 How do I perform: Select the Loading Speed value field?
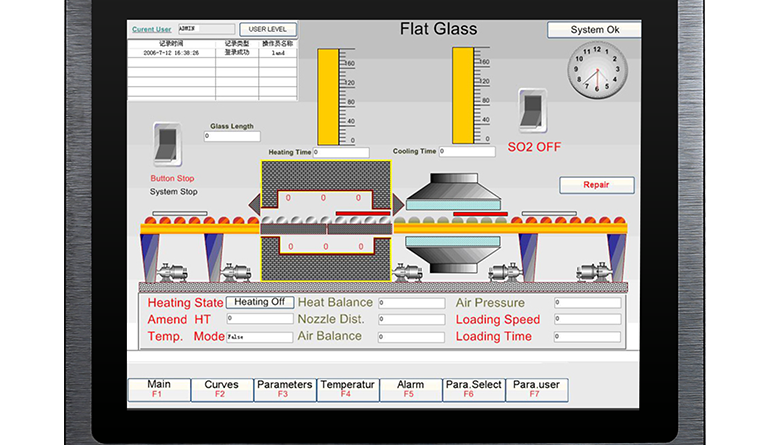[x=586, y=320]
